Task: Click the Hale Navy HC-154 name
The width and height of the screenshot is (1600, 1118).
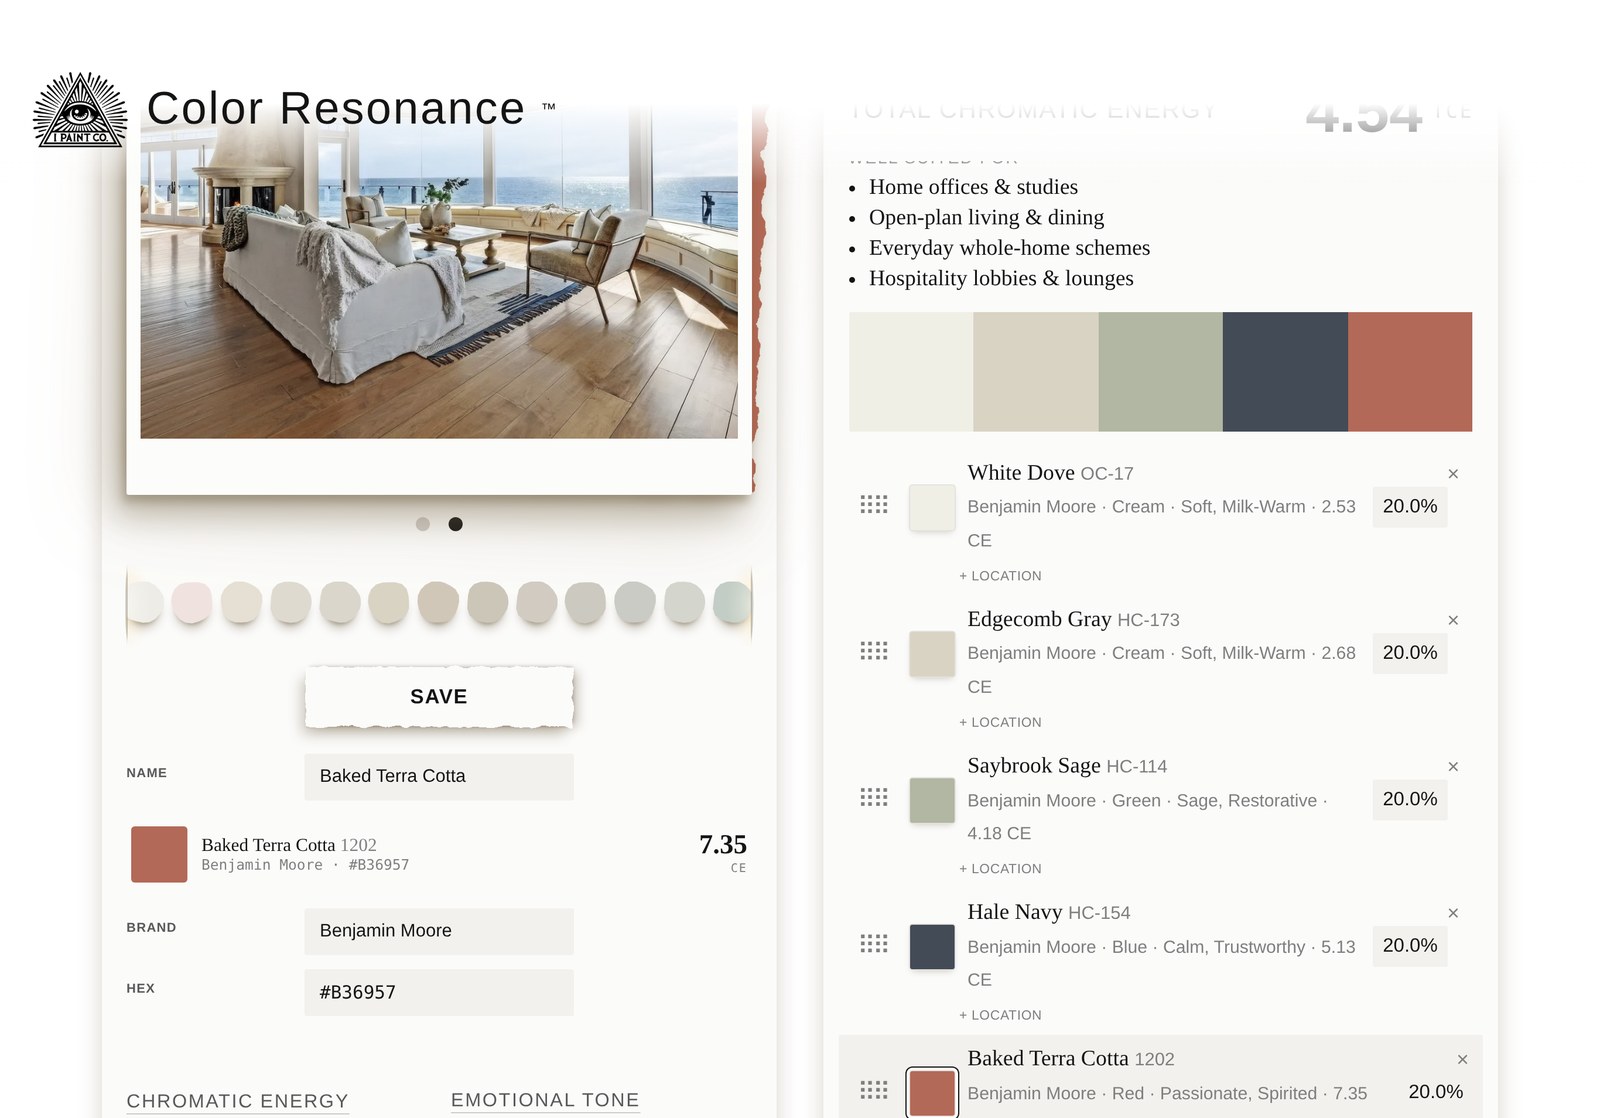Action: point(1048,912)
